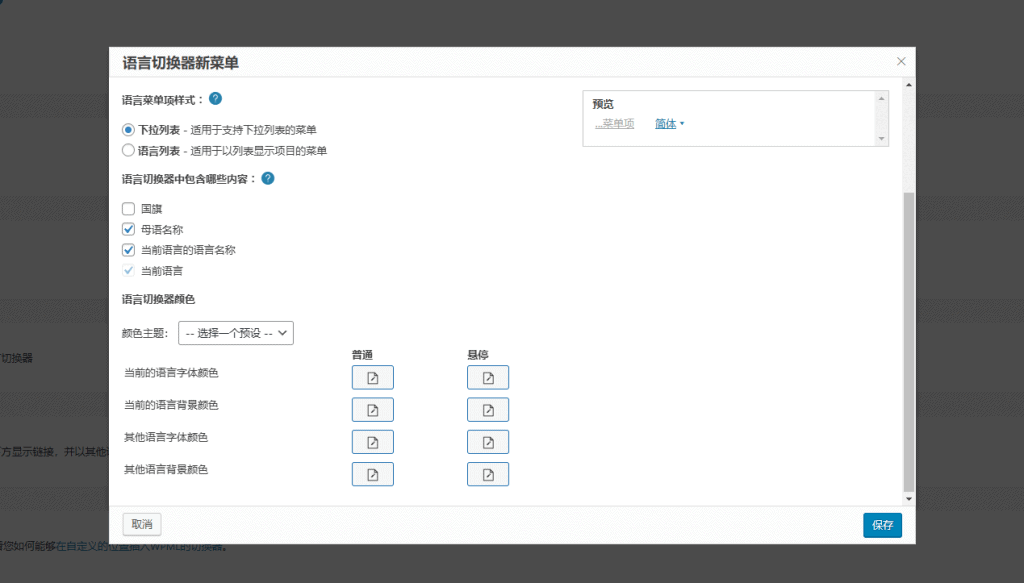Click the preview box scroll down arrow
The image size is (1024, 583).
881,138
